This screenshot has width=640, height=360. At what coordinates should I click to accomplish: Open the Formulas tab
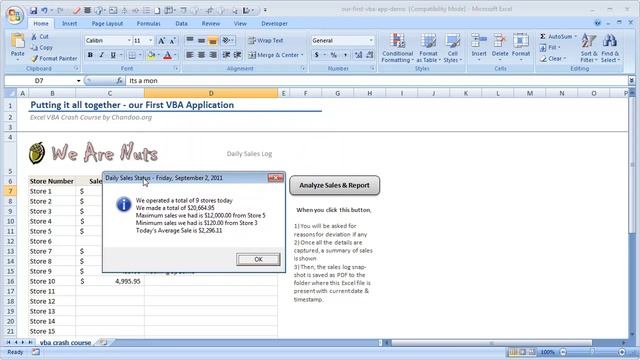[x=149, y=24]
